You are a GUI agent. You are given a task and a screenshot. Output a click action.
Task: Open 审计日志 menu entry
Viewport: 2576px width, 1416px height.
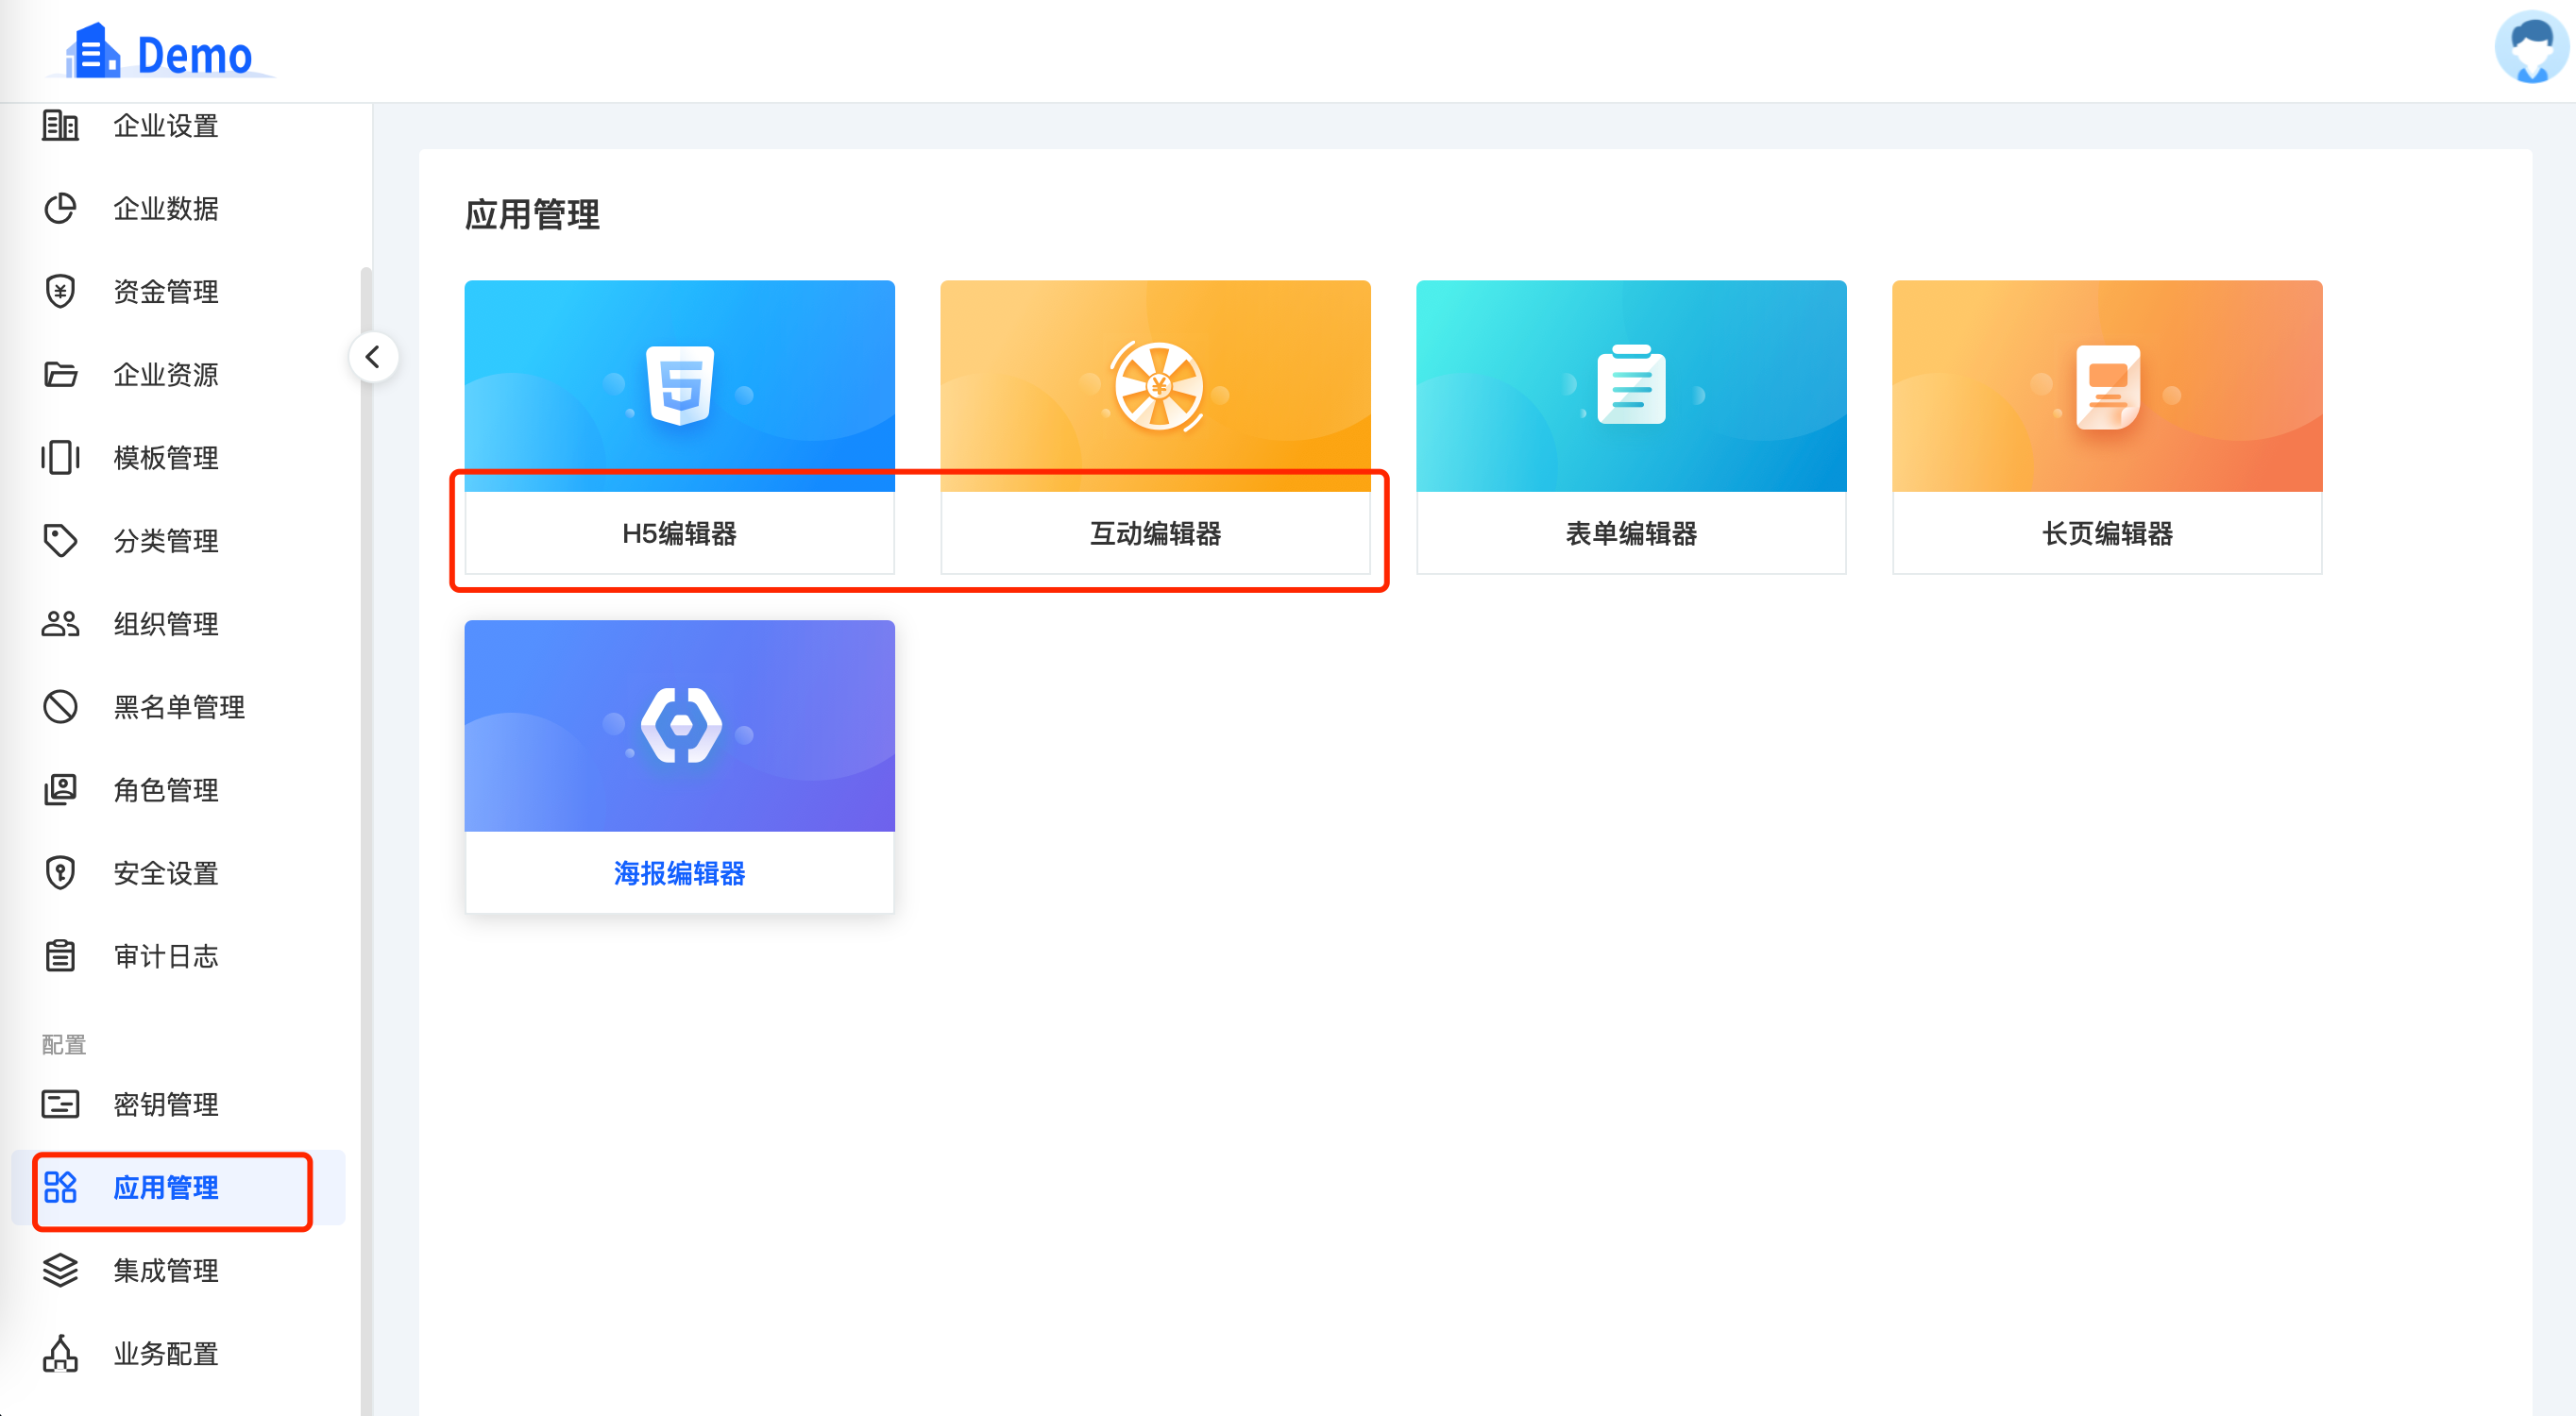[165, 956]
